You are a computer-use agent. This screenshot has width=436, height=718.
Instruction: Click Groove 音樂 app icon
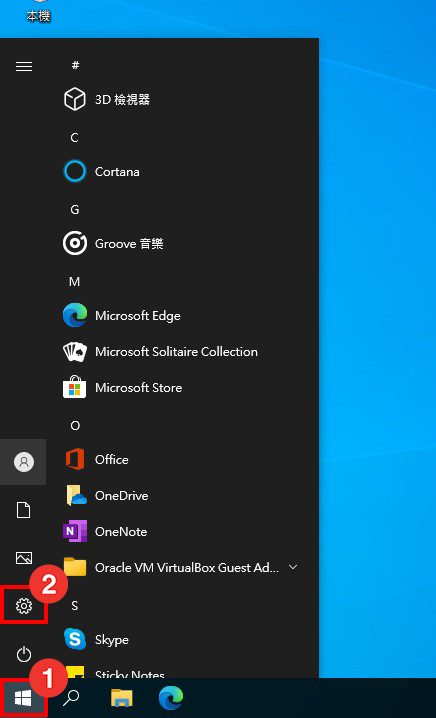click(74, 244)
